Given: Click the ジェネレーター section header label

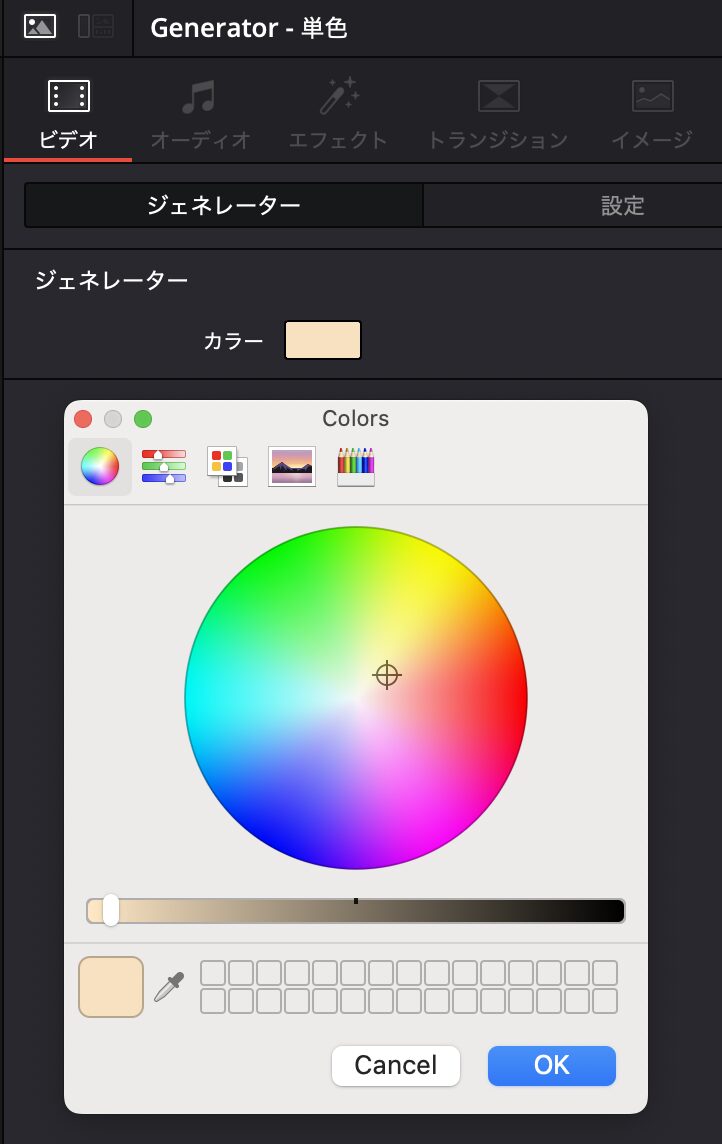Looking at the screenshot, I should coord(112,280).
